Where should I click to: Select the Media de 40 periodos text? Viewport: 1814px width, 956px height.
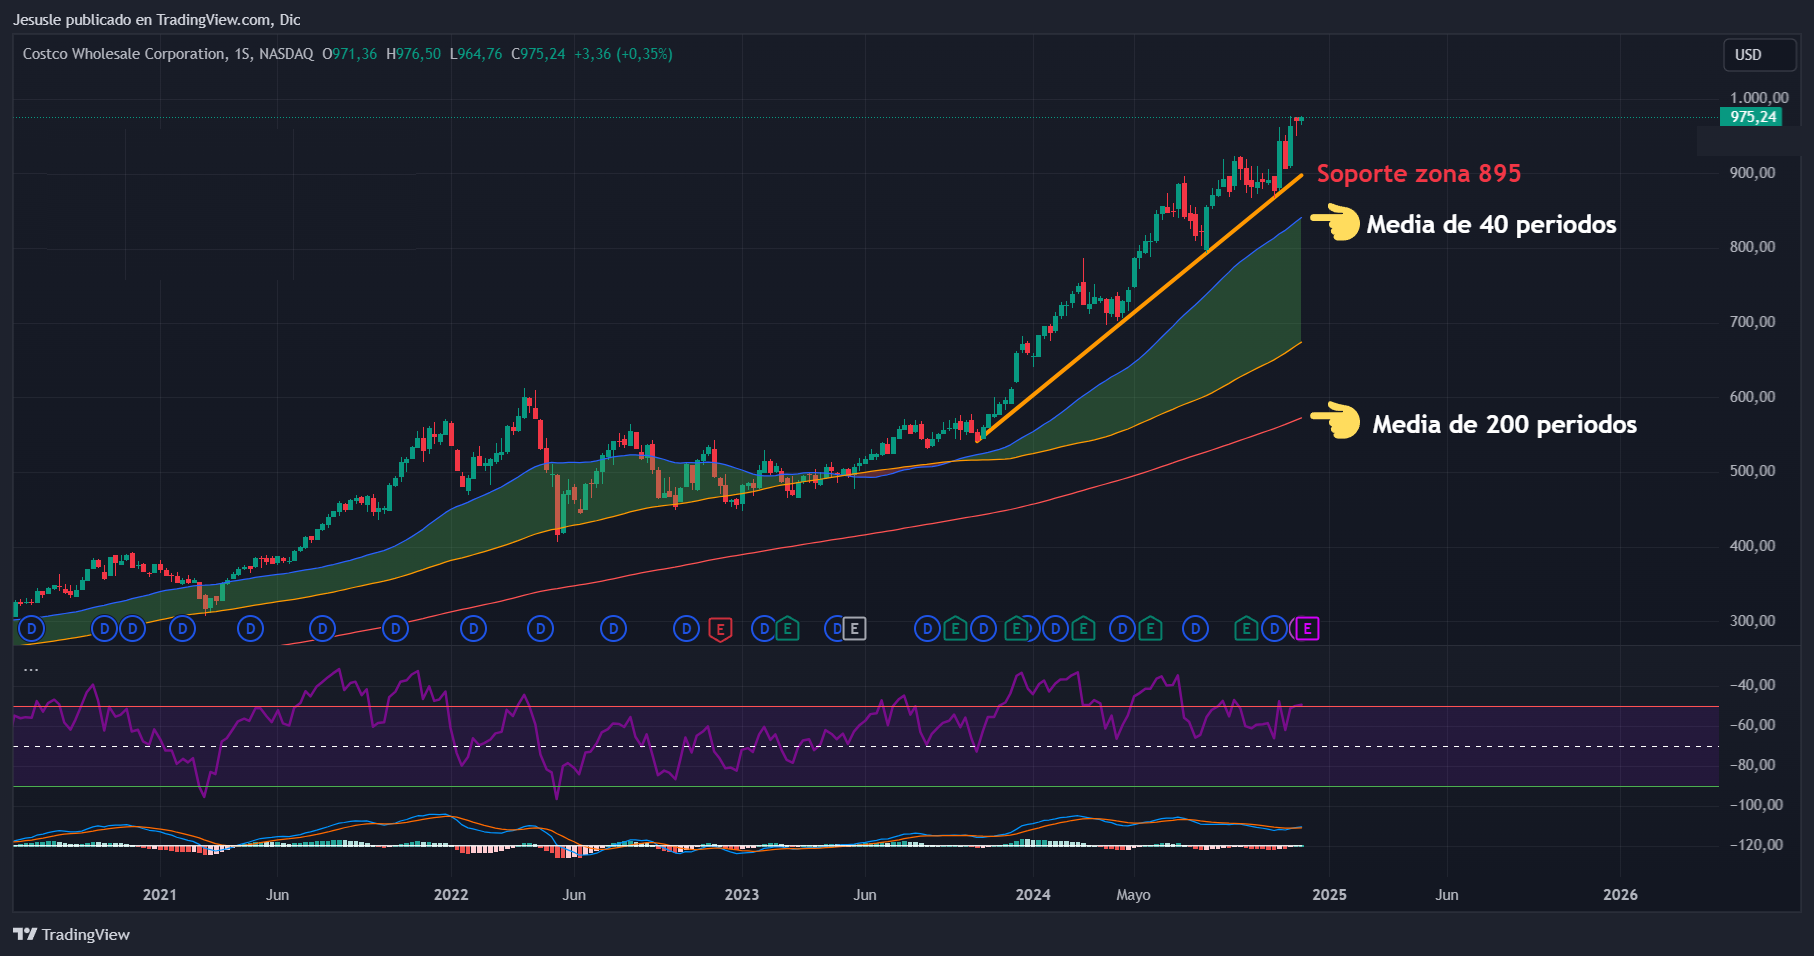coord(1491,225)
